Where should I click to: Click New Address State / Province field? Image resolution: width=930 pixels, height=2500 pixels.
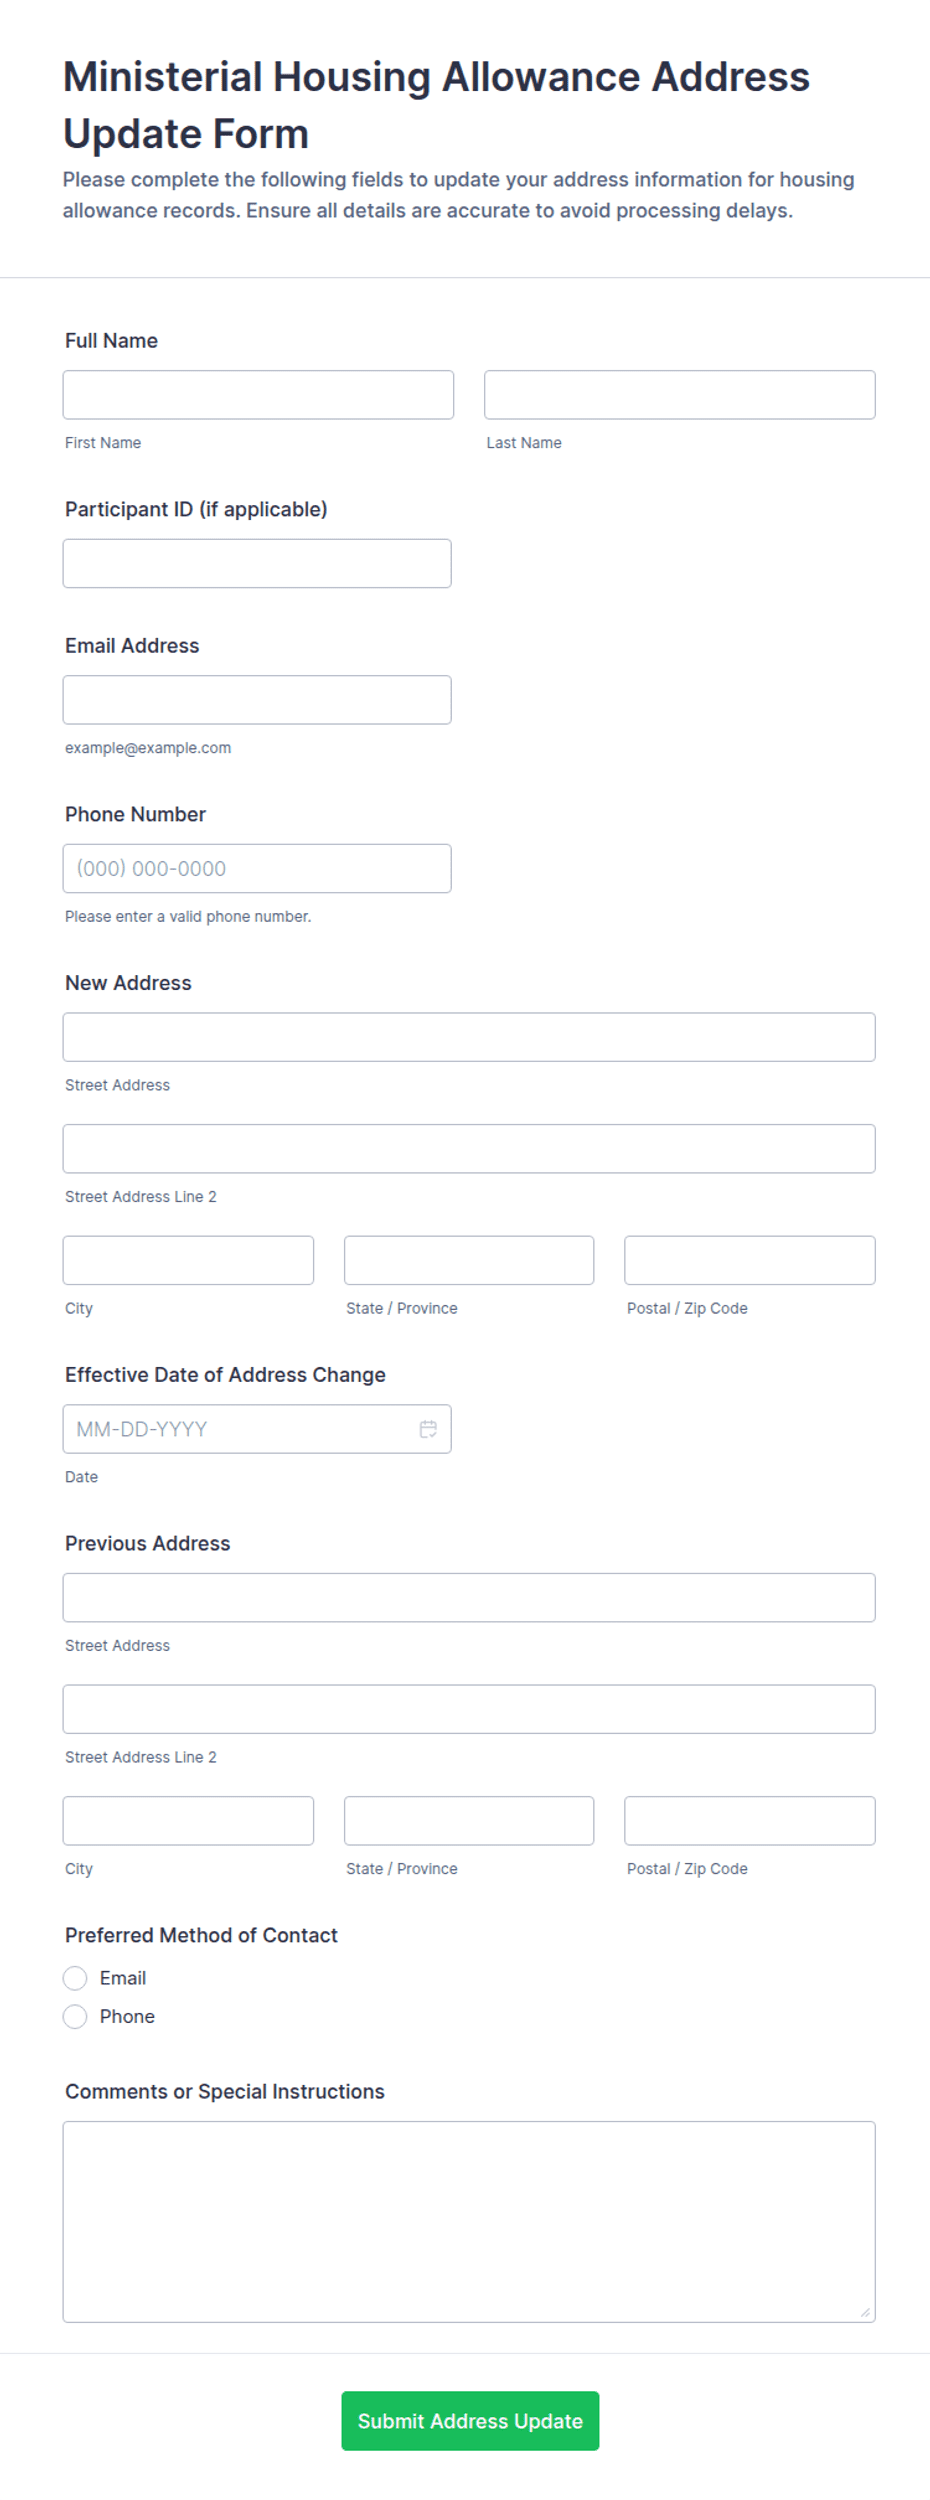coord(469,1260)
